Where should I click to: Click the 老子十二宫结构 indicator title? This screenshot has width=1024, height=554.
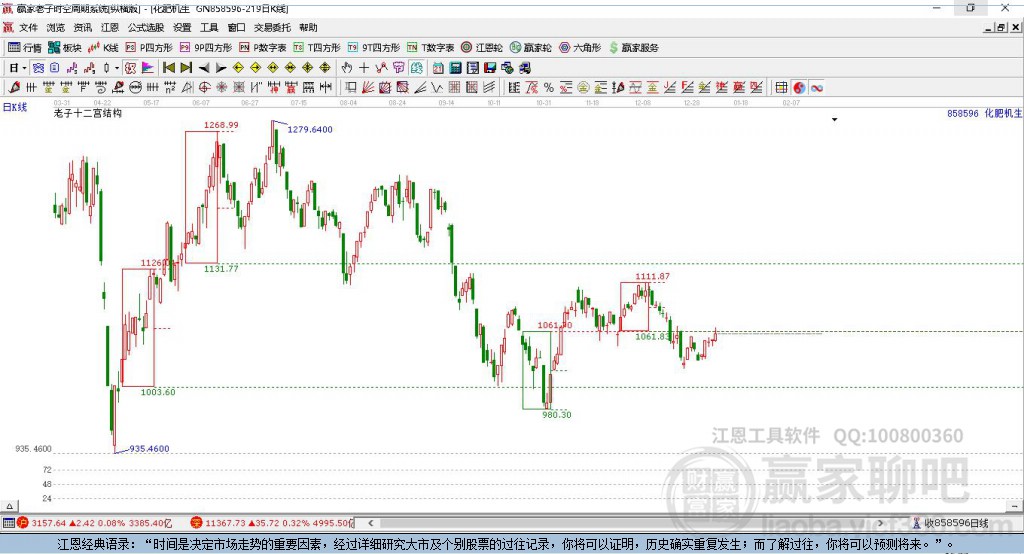pyautogui.click(x=88, y=113)
